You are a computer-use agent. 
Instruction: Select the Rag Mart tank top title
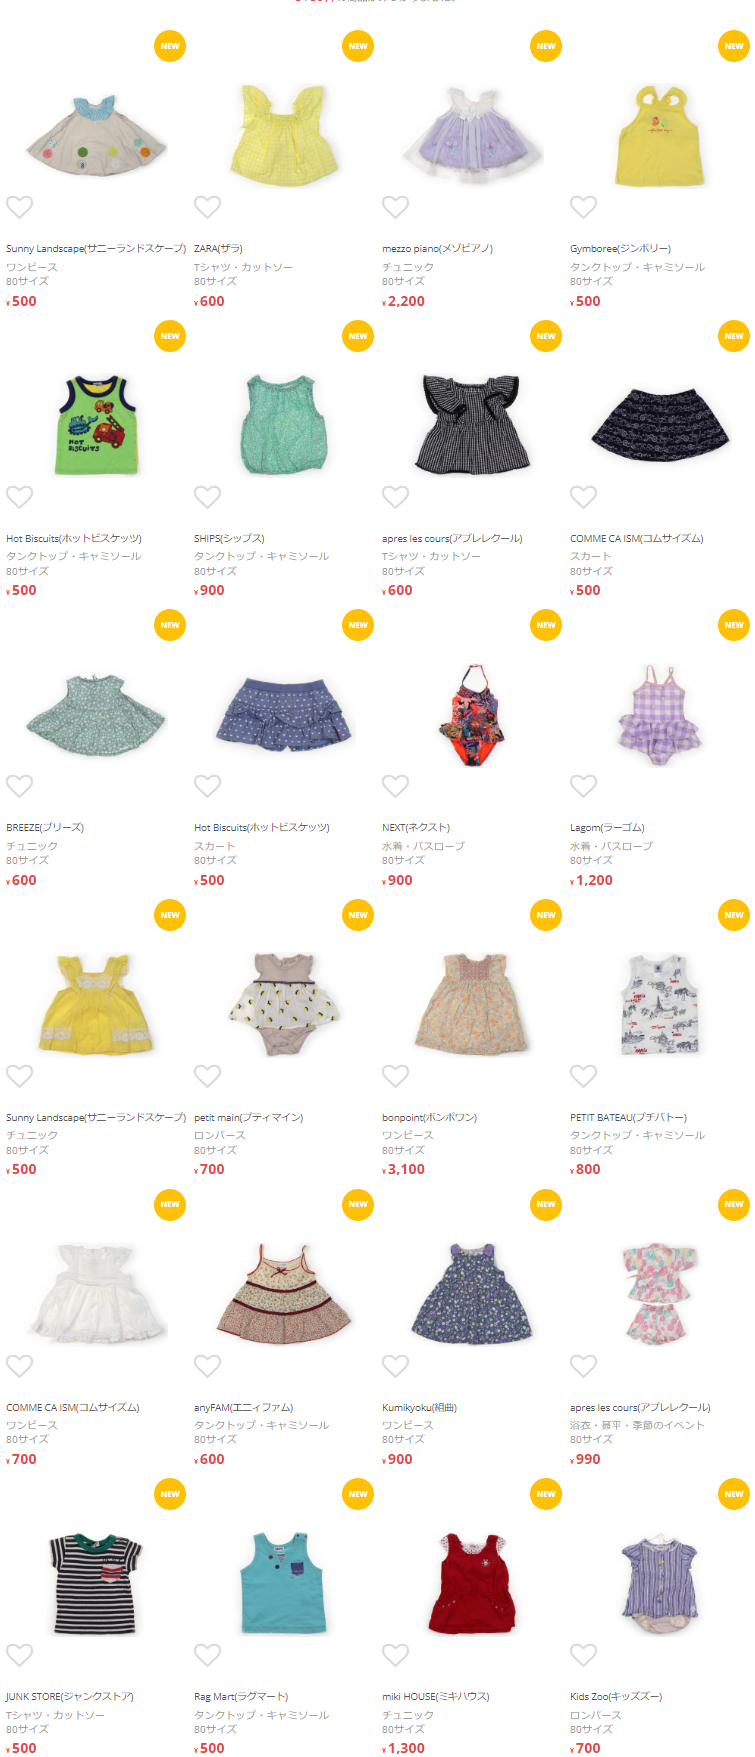(241, 1696)
